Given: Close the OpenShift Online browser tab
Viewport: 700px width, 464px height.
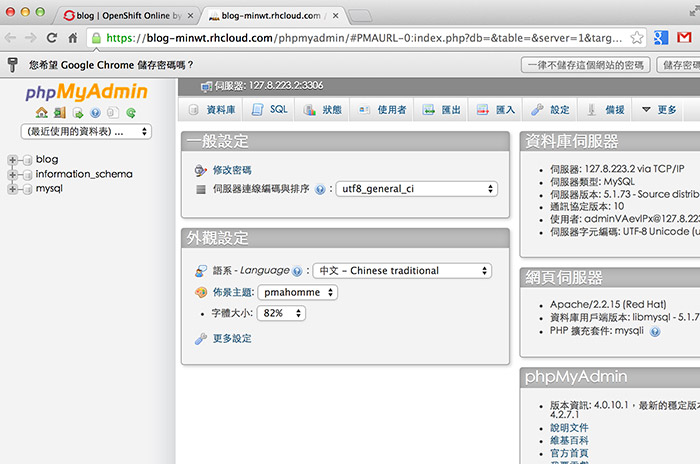Looking at the screenshot, I should (x=191, y=16).
